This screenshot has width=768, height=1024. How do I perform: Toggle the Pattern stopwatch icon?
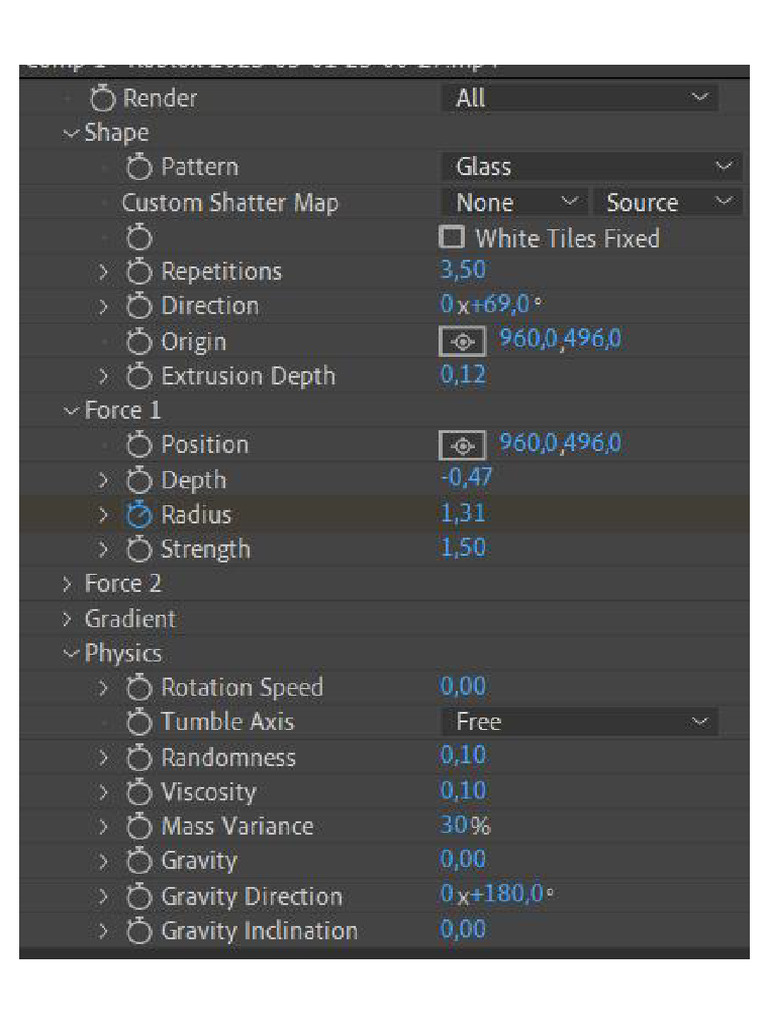[x=139, y=167]
